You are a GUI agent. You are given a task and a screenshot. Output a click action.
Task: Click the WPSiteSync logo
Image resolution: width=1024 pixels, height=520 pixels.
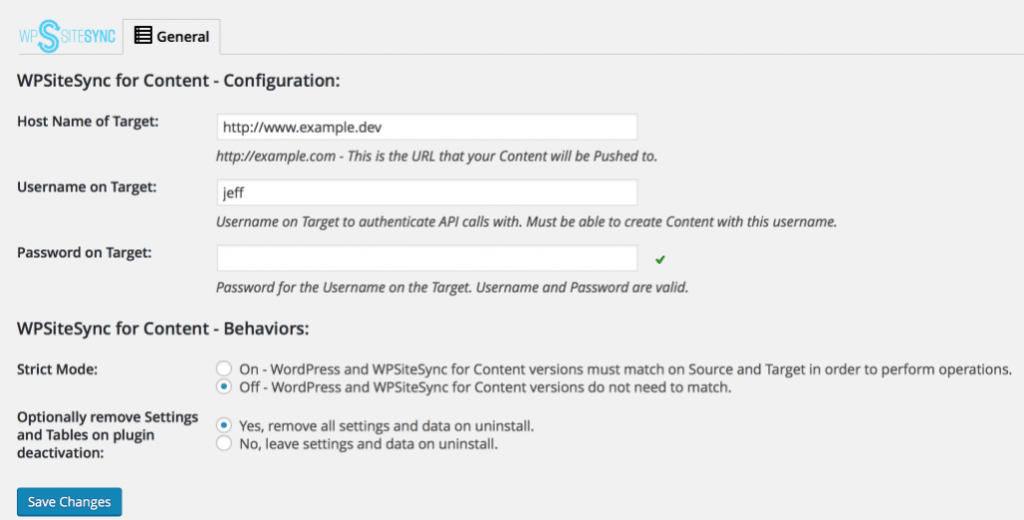click(x=67, y=36)
